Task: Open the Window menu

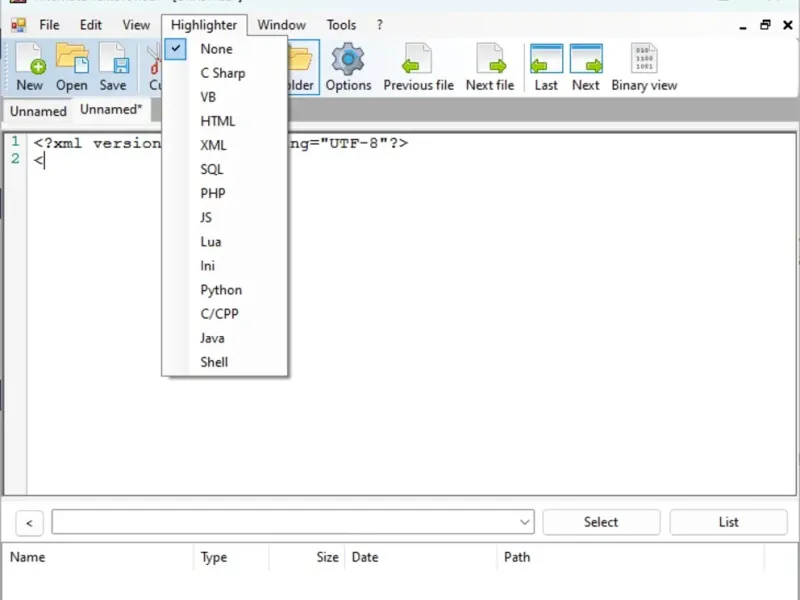Action: coord(281,24)
